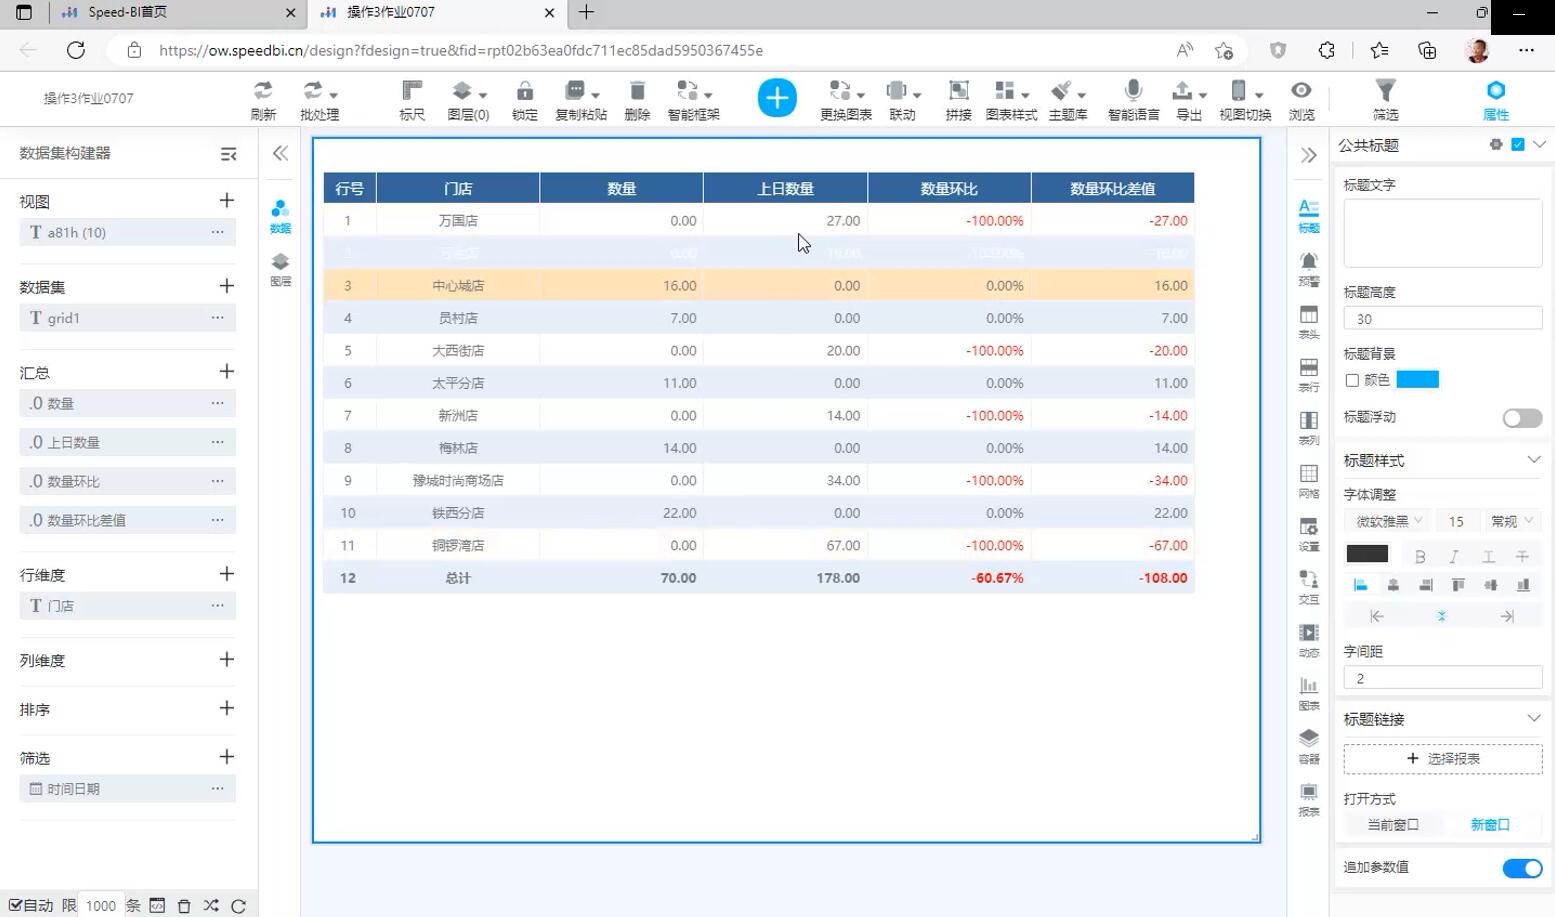
Task: Select 当前窗口 open mode
Action: tap(1392, 825)
